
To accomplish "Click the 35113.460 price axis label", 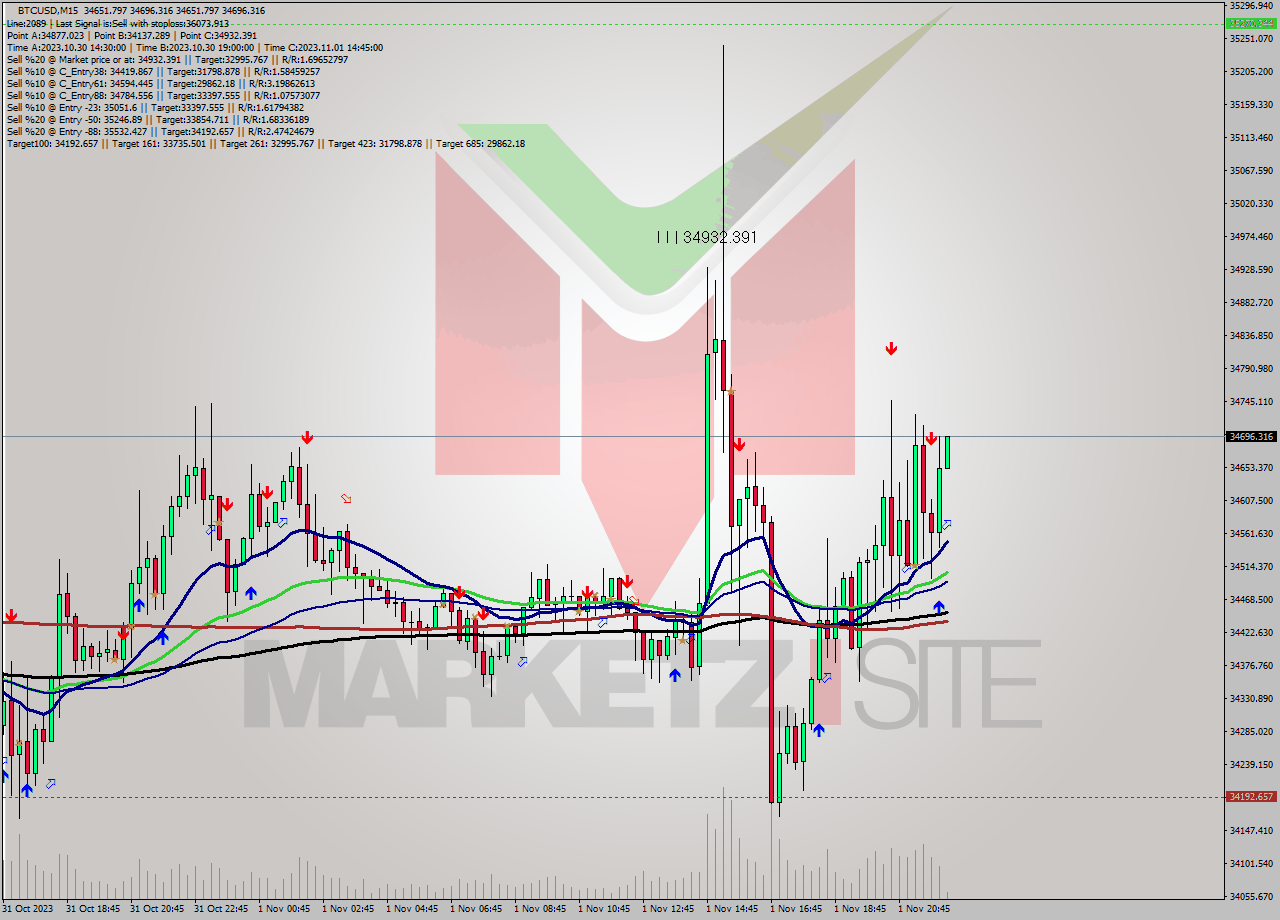I will 1251,137.
